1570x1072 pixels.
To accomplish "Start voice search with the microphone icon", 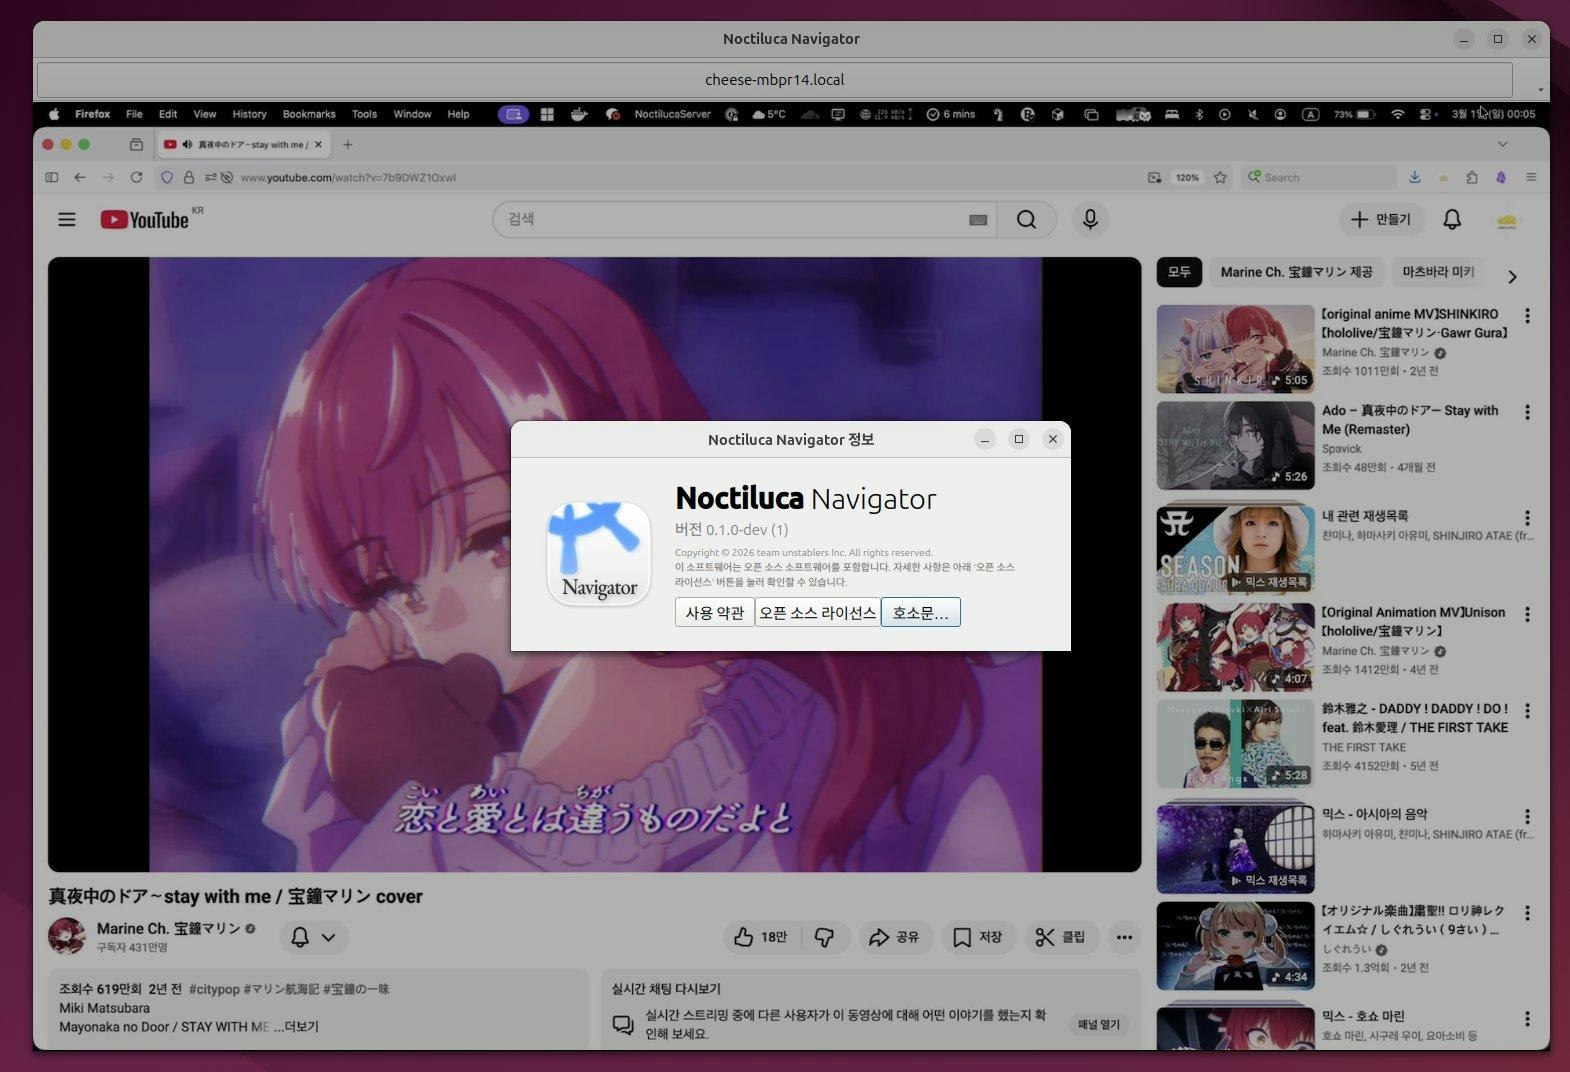I will tap(1090, 219).
